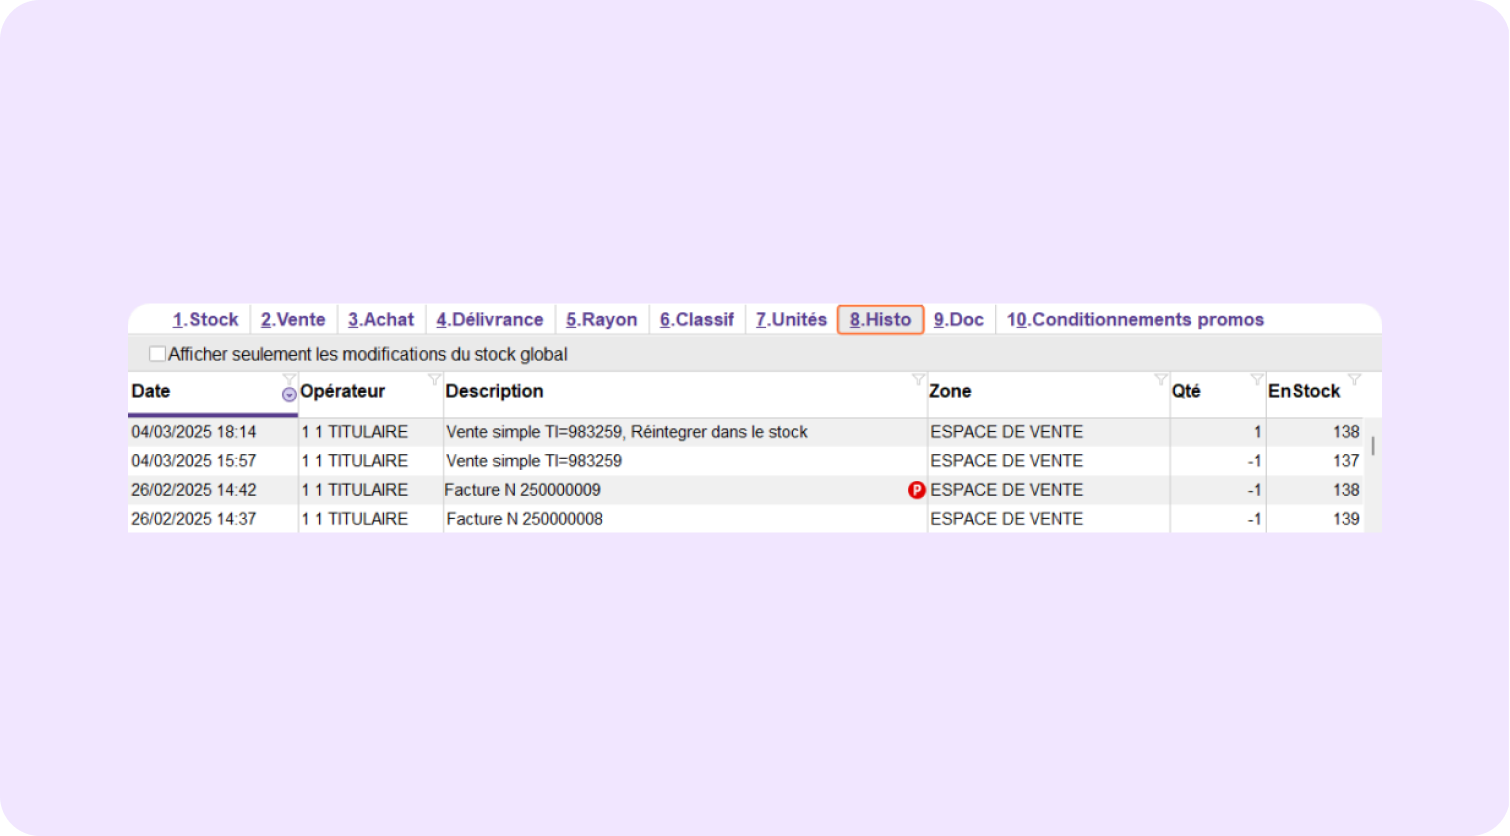Click the filter icon in Zone column
The image size is (1510, 836).
click(x=1160, y=379)
